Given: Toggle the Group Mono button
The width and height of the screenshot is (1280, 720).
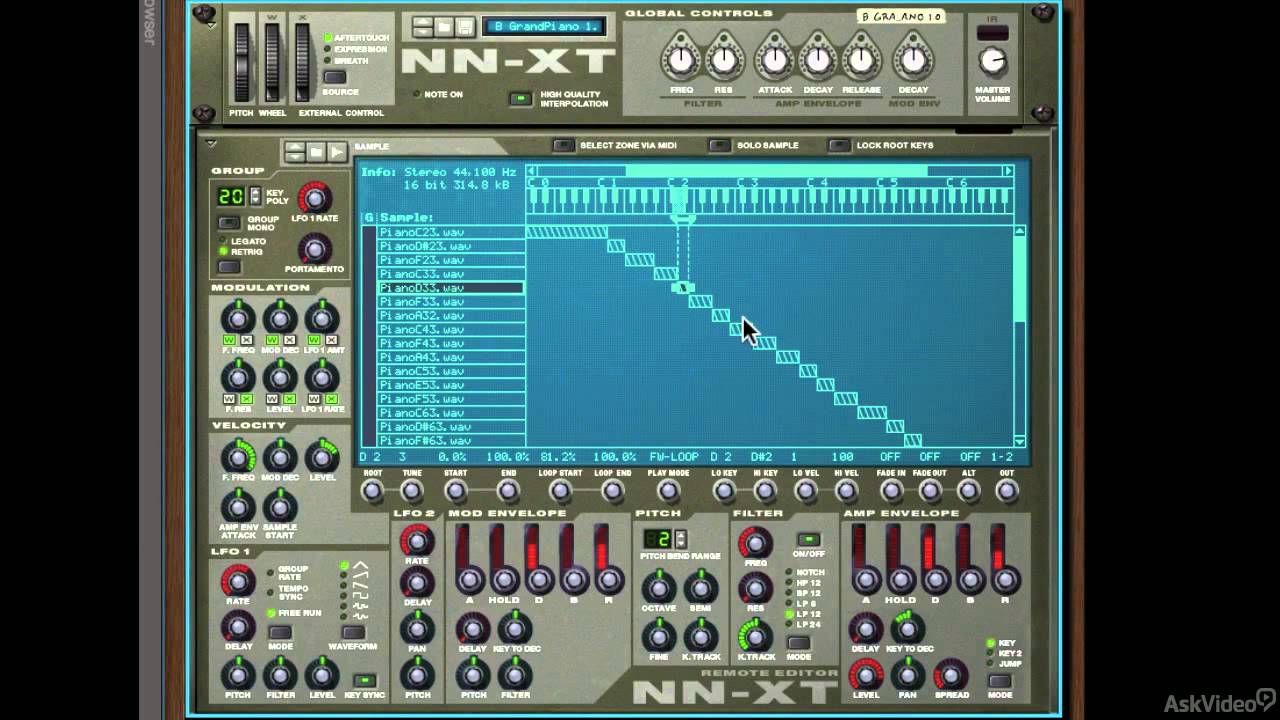Looking at the screenshot, I should [x=229, y=222].
